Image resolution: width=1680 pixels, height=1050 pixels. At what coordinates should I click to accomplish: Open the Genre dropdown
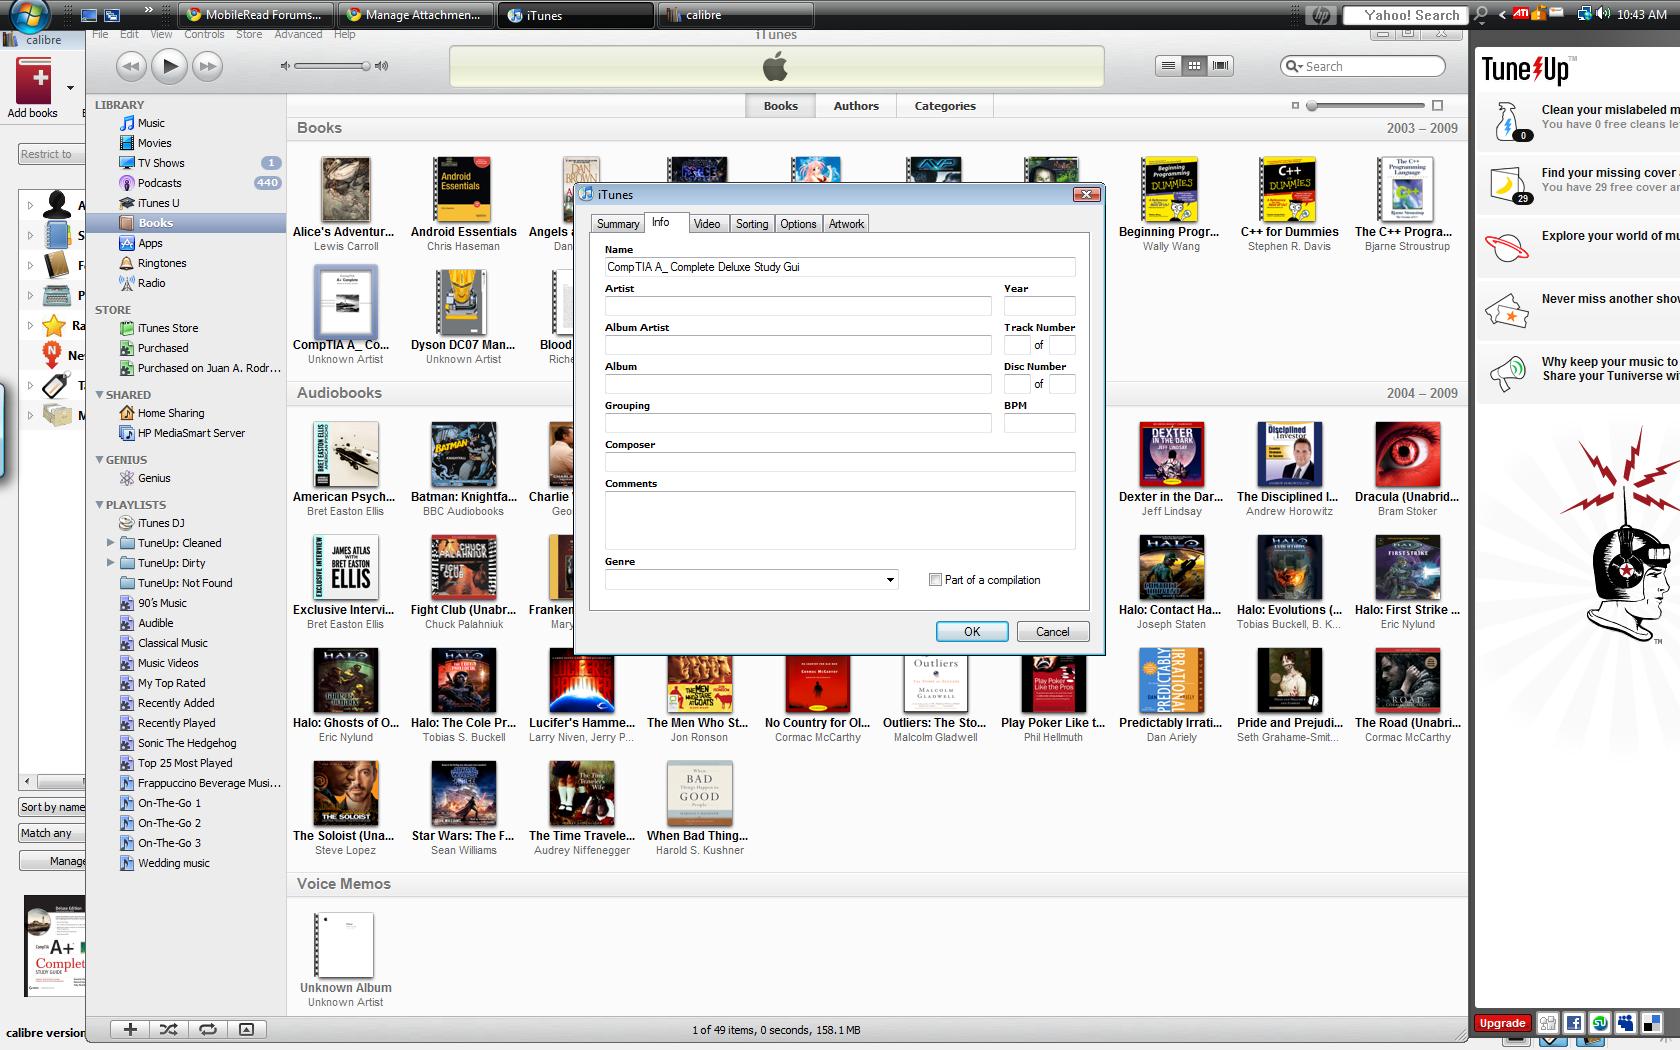tap(890, 580)
